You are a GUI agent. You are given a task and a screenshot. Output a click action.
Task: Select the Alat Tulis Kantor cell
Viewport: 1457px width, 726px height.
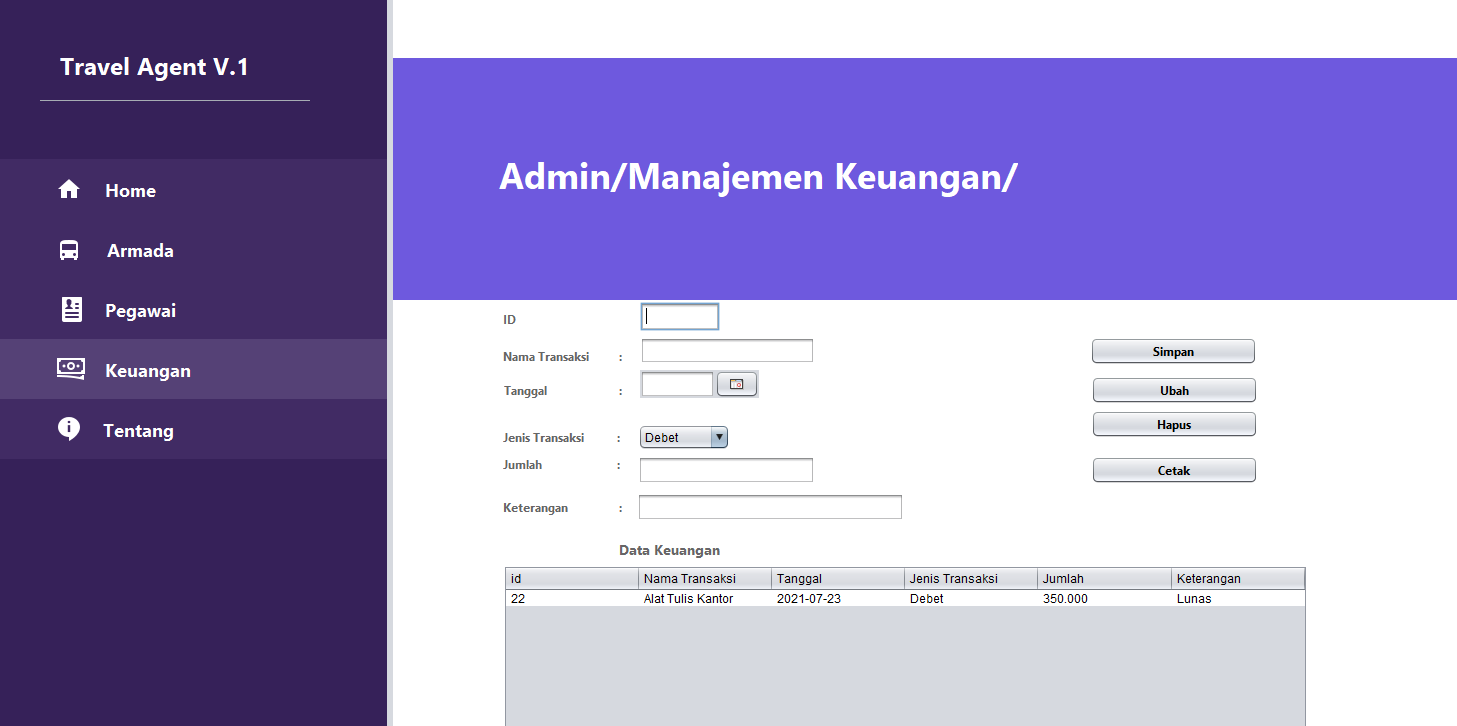(x=705, y=598)
